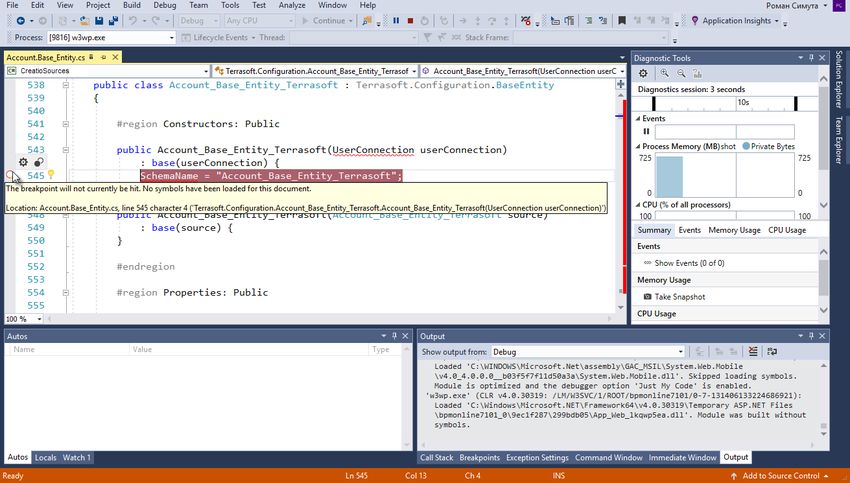Collapse the Properties region at line 554
Screen dimensions: 850x483
coord(66,293)
